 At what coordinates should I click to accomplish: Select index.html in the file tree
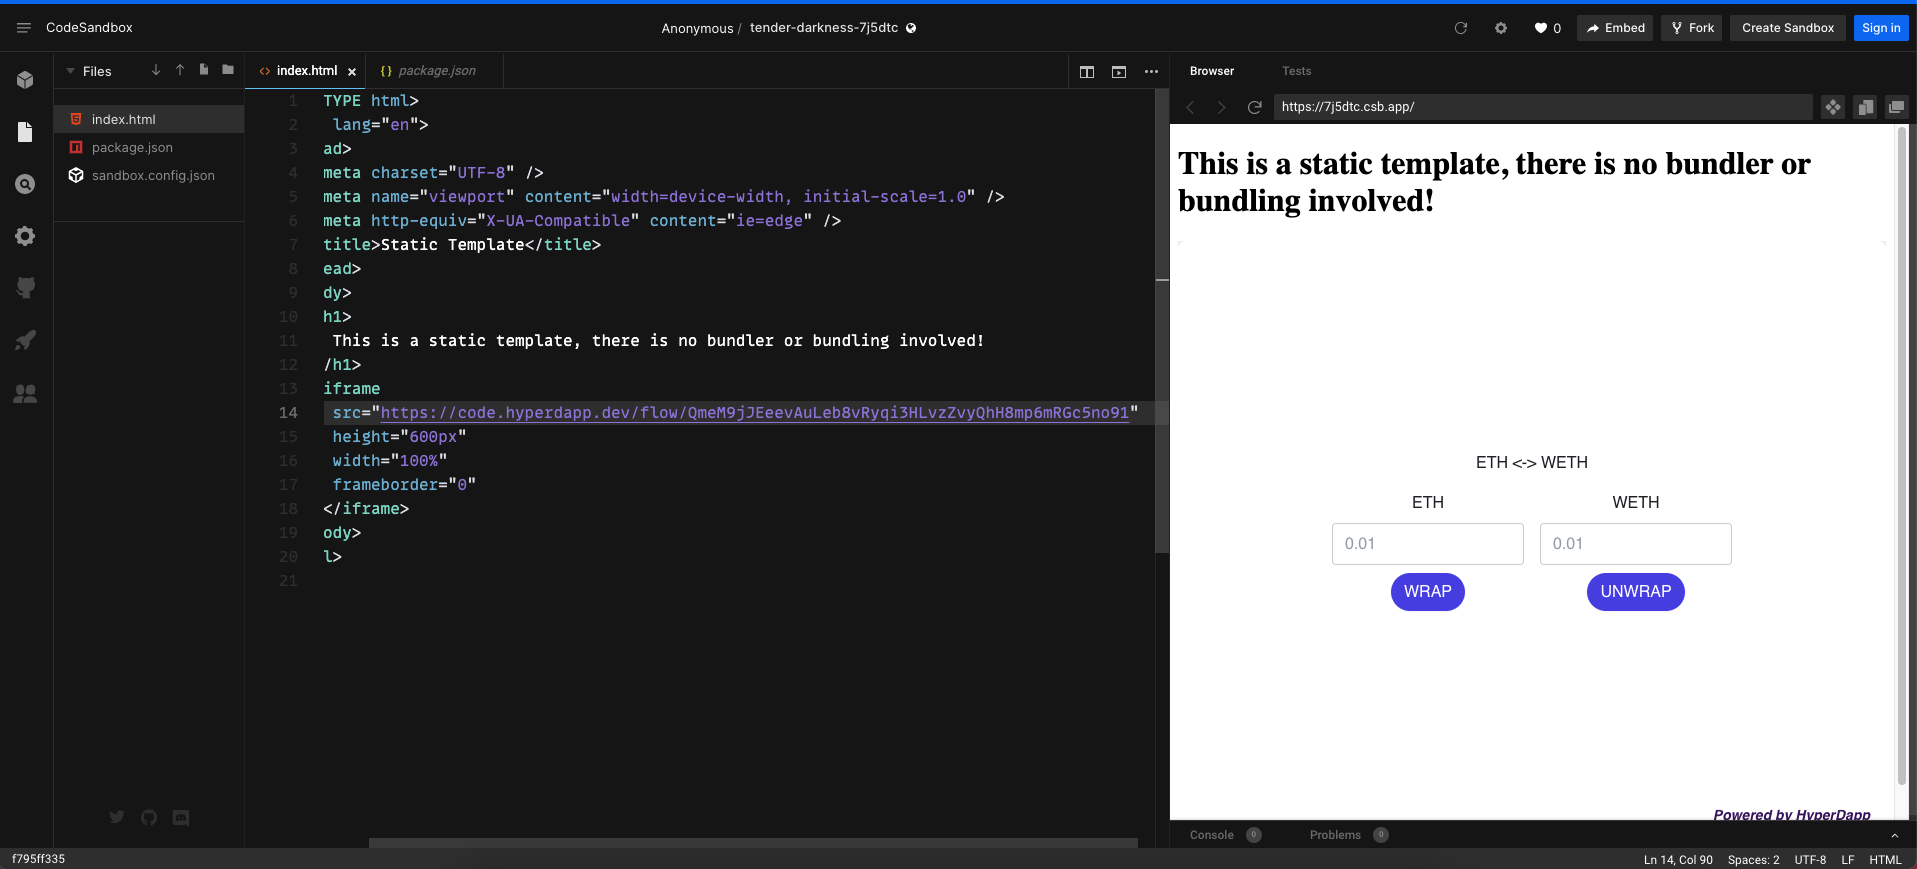pos(149,119)
